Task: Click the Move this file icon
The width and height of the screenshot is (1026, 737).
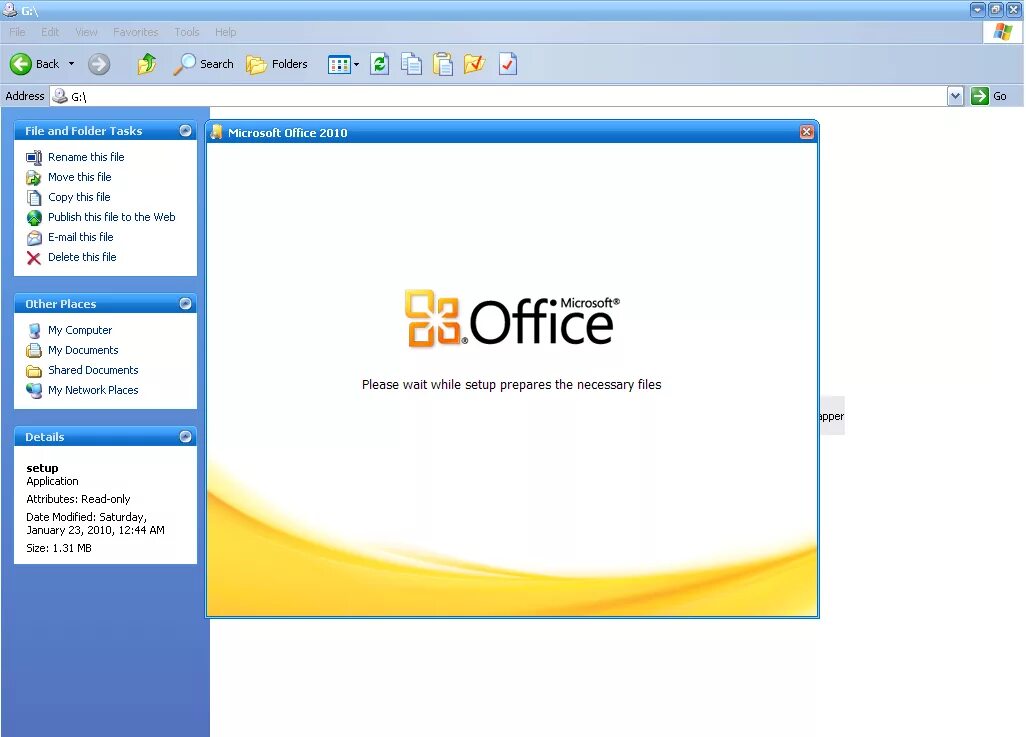Action: [x=34, y=177]
